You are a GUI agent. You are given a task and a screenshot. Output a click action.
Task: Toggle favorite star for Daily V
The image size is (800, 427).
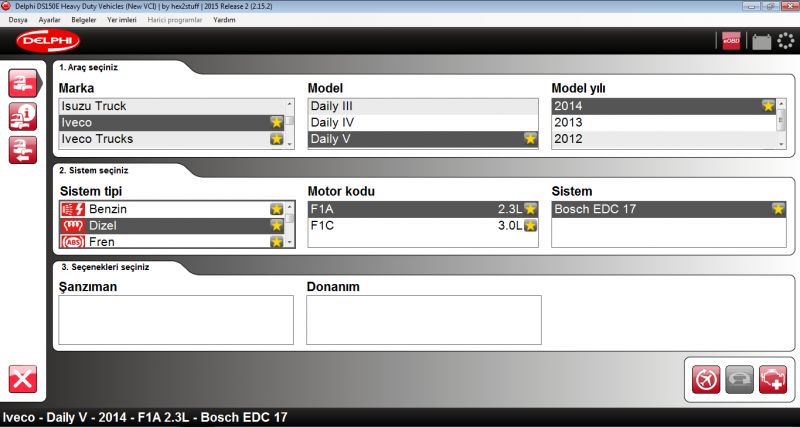531,139
